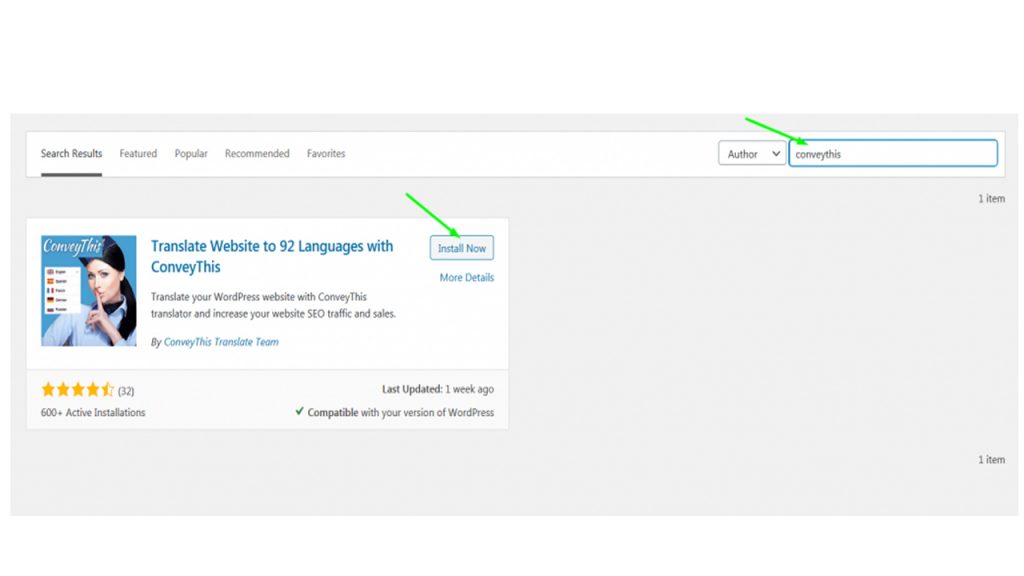Viewport: 1024px width, 576px height.
Task: Open the Translate Website to 92 Languages title link
Action: coord(272,256)
